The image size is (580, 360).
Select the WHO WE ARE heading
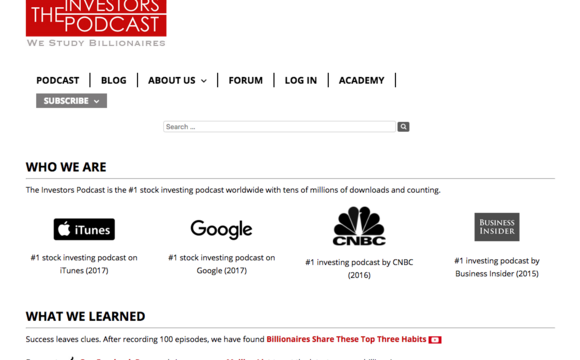click(66, 167)
